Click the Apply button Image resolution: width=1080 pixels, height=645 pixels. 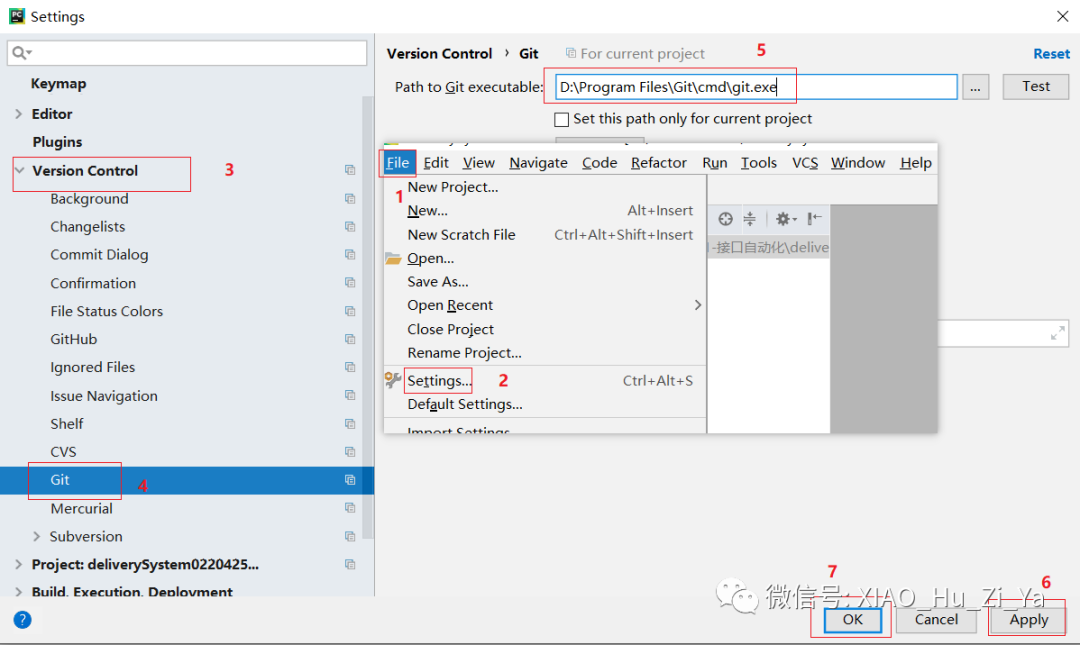pos(1029,620)
